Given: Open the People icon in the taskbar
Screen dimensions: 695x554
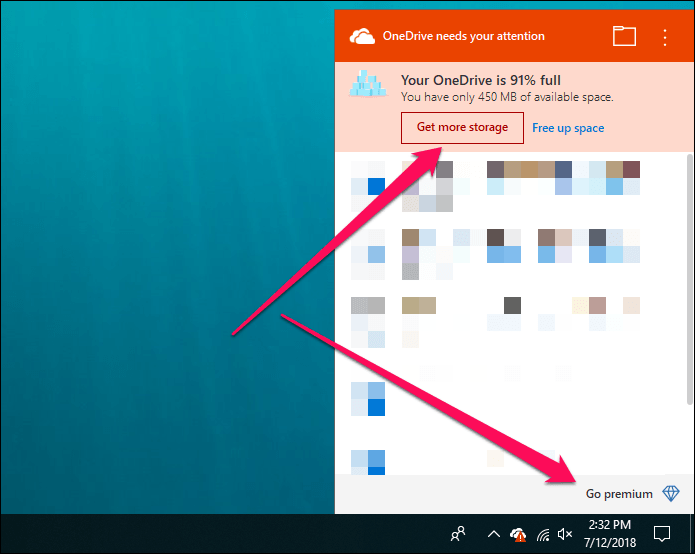Looking at the screenshot, I should pos(458,534).
